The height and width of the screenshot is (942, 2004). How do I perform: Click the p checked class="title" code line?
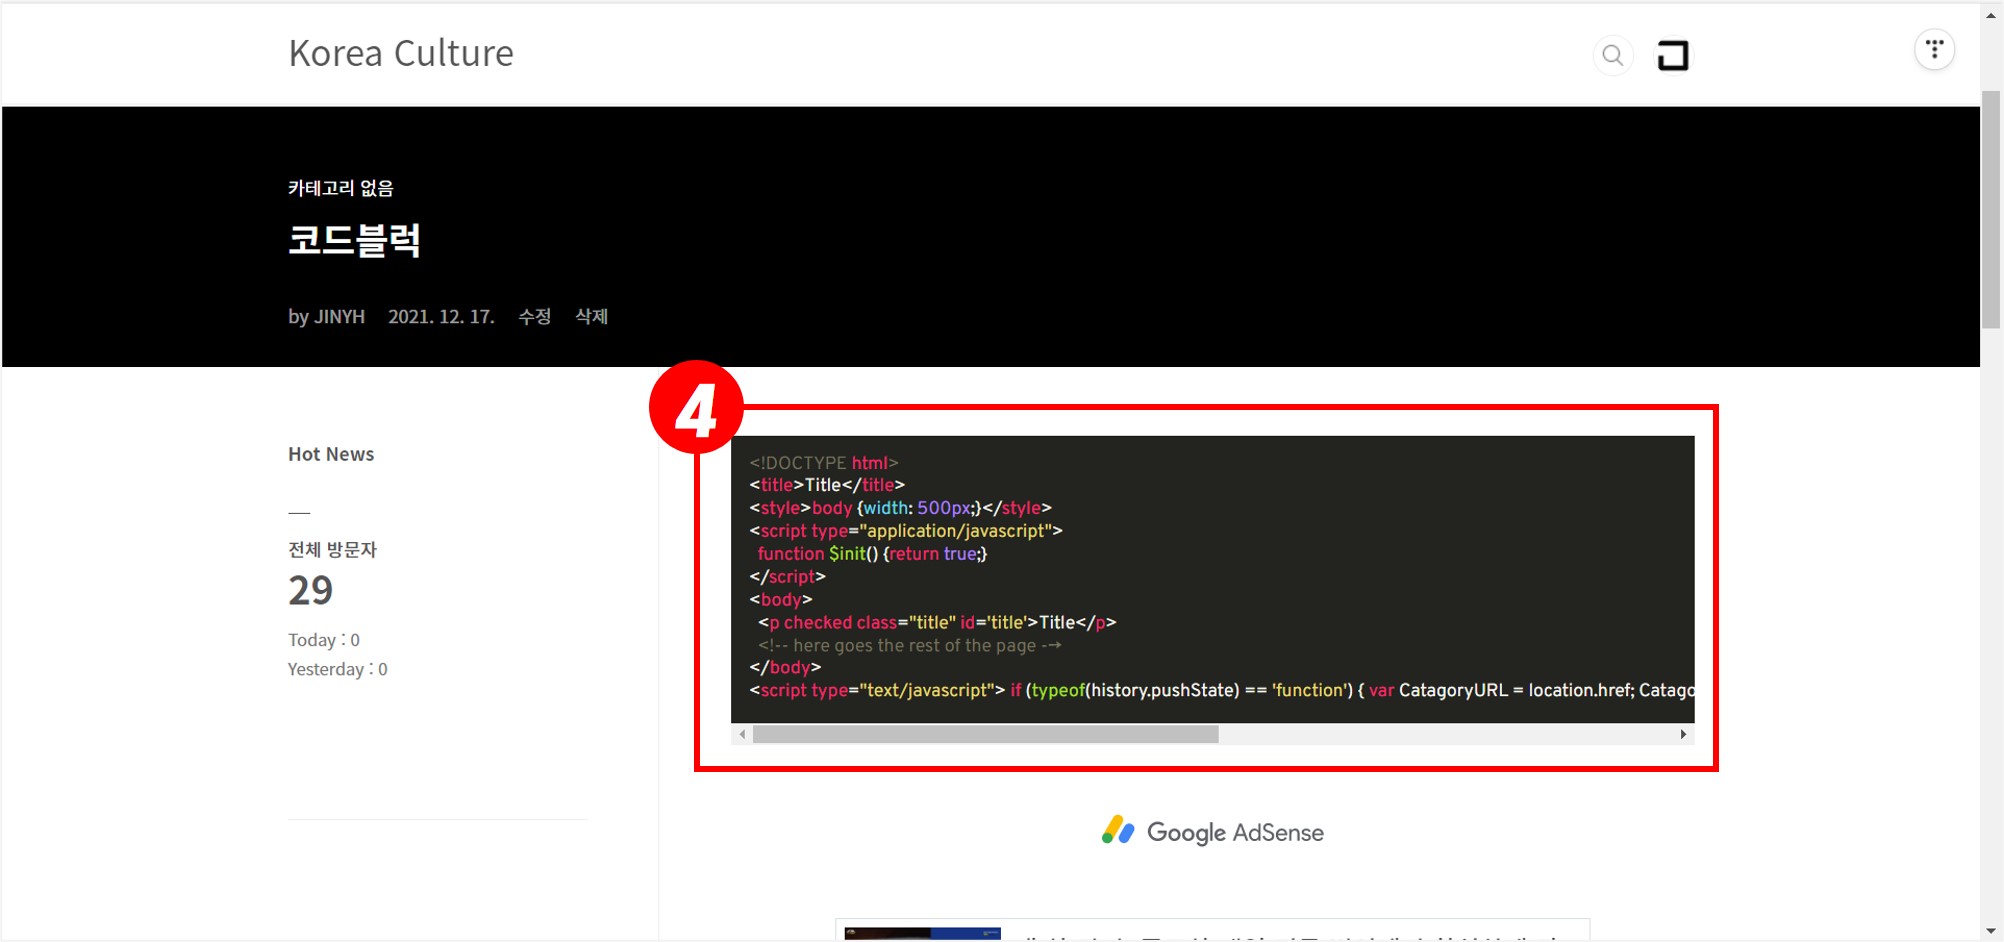tap(937, 623)
